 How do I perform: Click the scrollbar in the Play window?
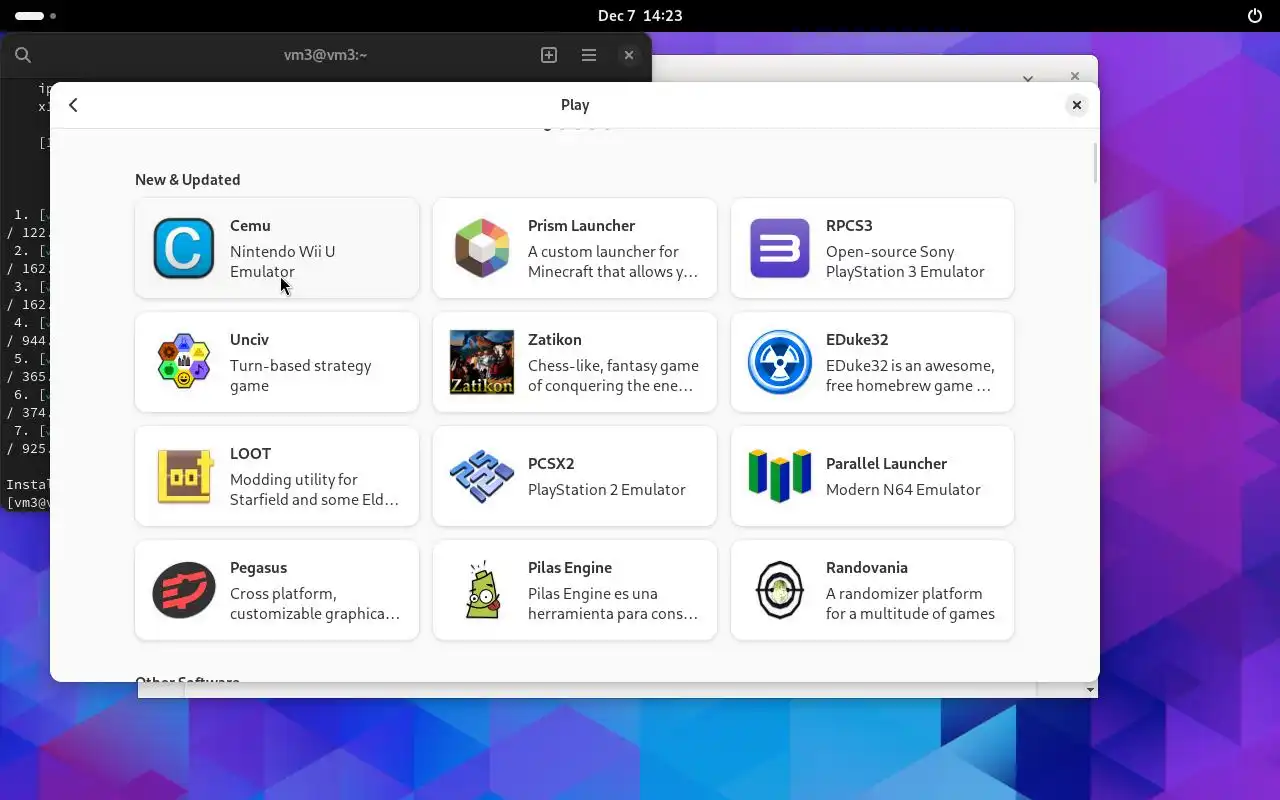point(1095,164)
